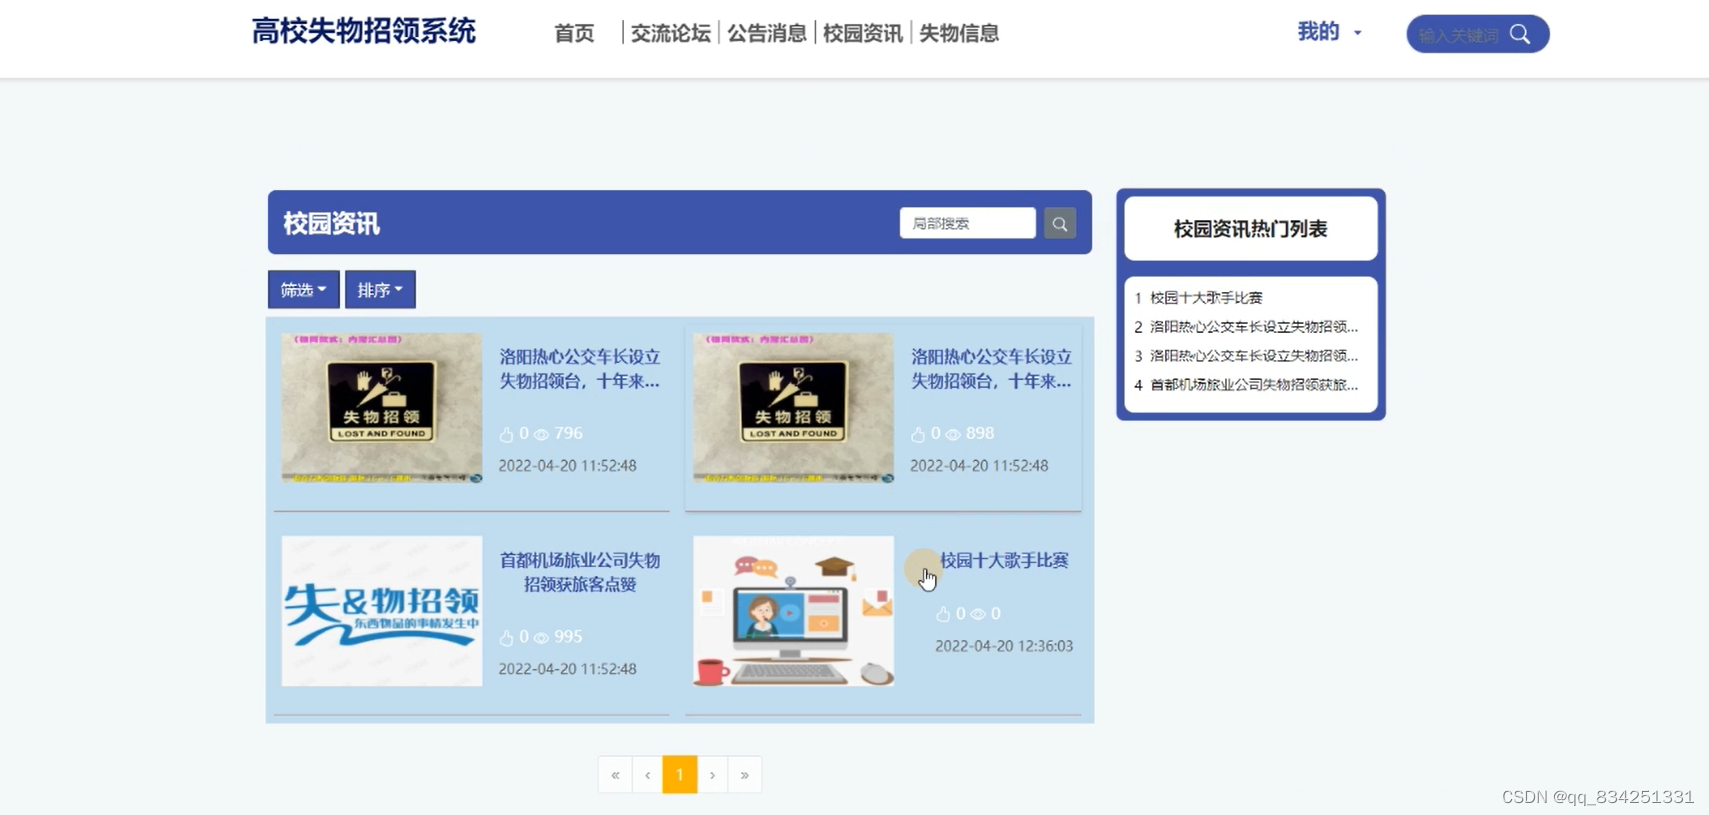1709x815 pixels.
Task: Jump to last page with » button
Action: 745,775
